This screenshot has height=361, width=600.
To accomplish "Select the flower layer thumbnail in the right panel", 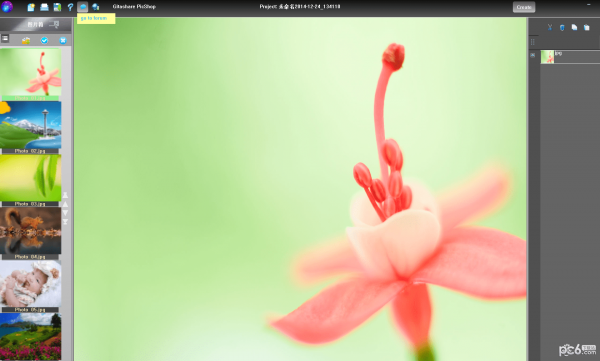I will point(547,57).
